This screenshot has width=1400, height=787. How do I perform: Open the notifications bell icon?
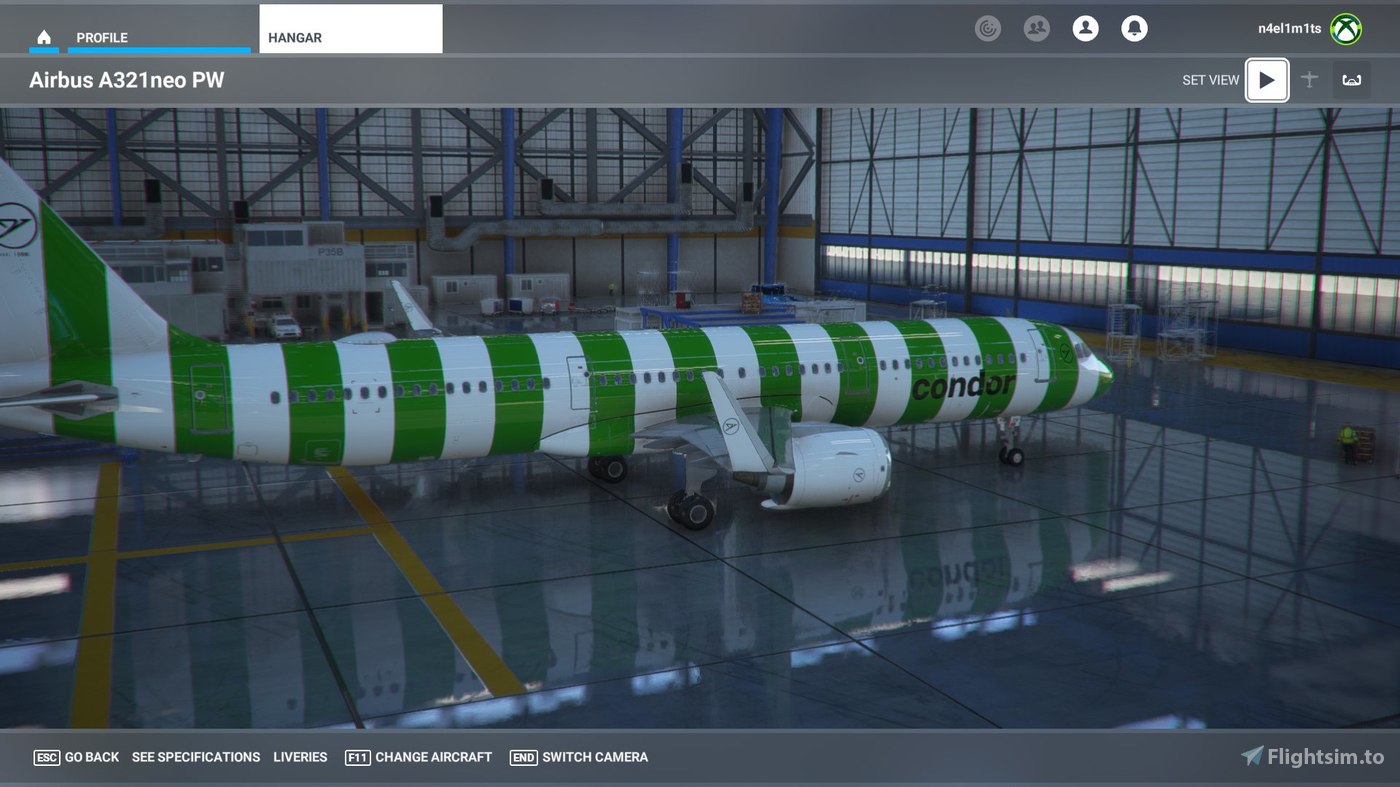pos(1134,28)
